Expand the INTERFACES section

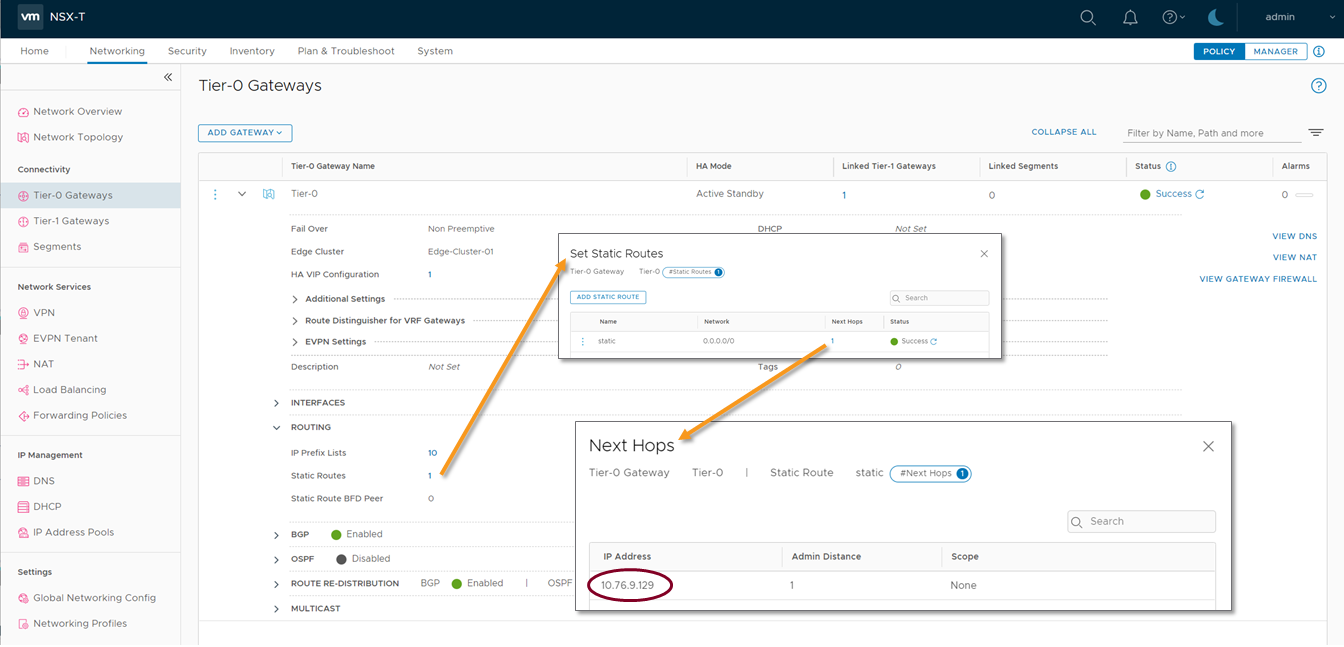tap(277, 403)
